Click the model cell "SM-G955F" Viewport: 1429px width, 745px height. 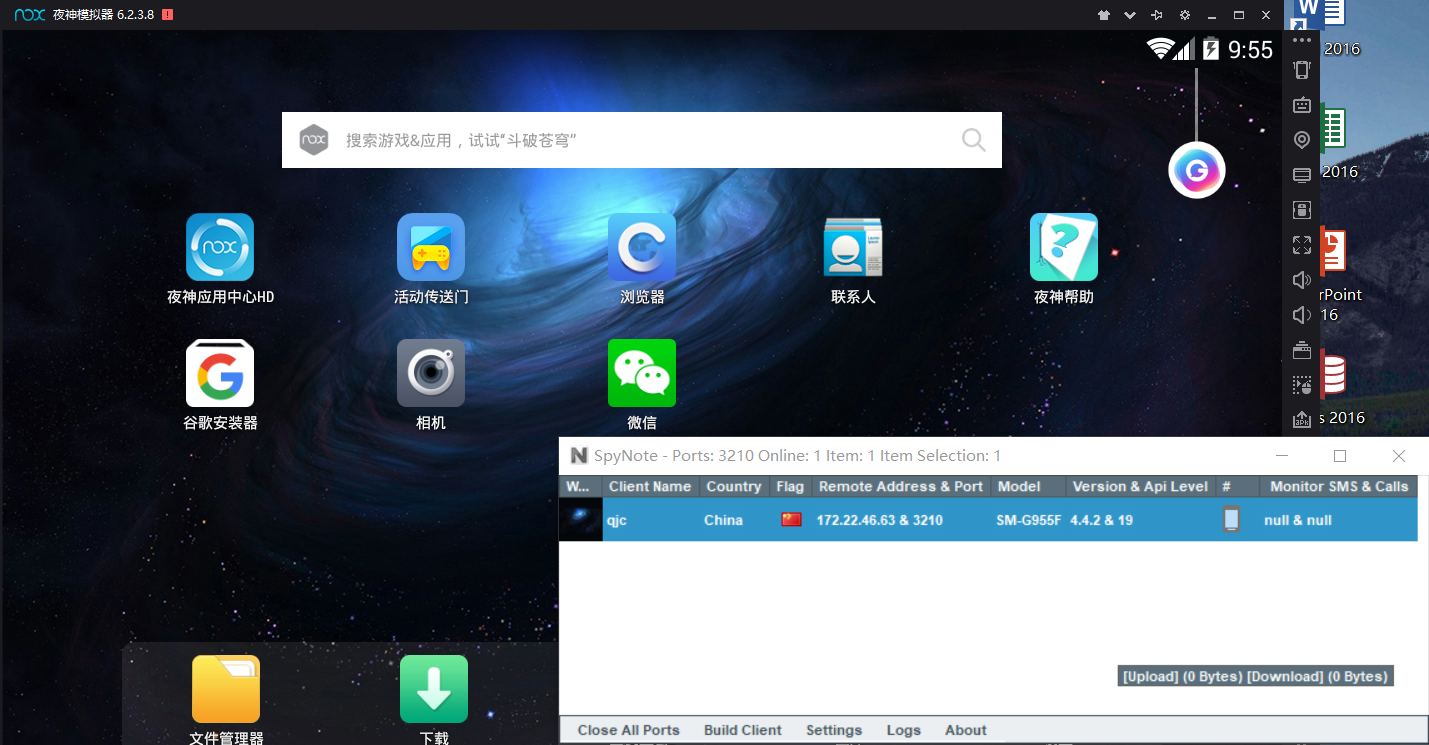(1029, 520)
